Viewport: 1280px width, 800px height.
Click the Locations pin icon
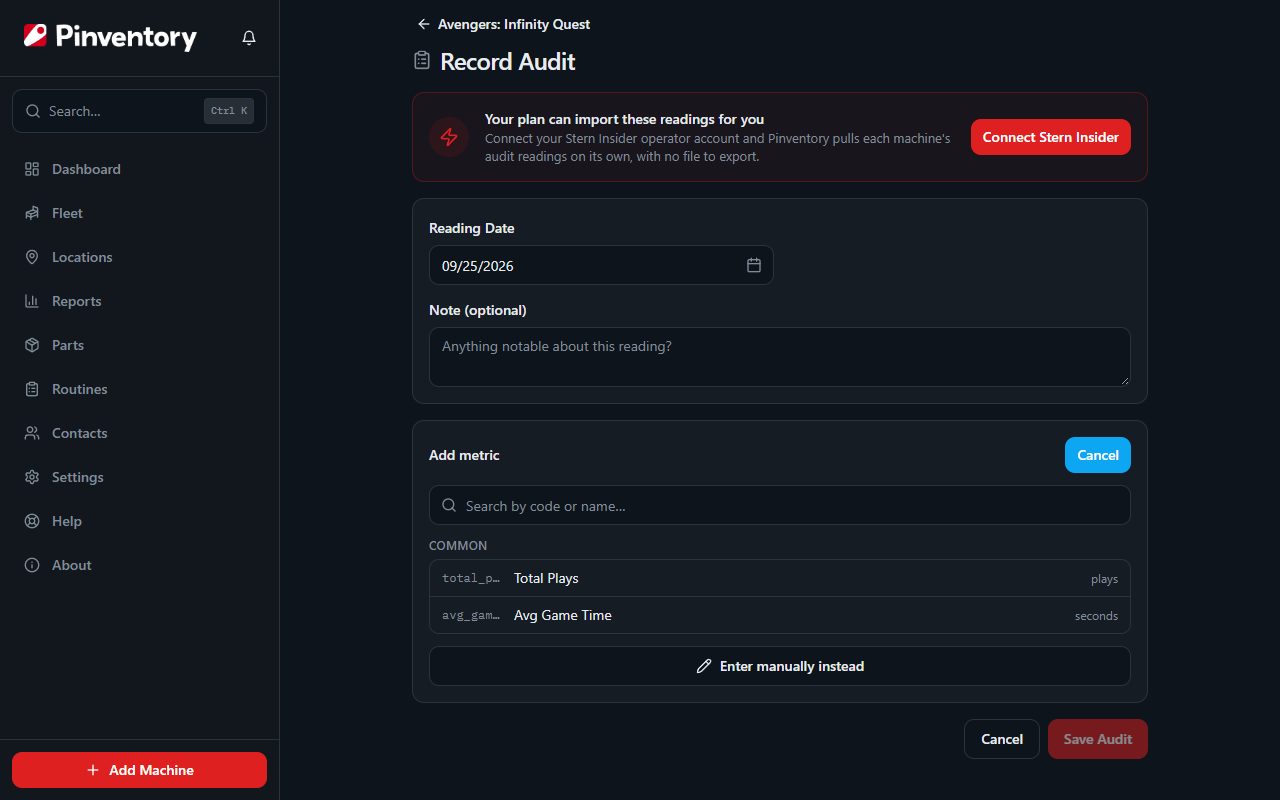[x=32, y=257]
